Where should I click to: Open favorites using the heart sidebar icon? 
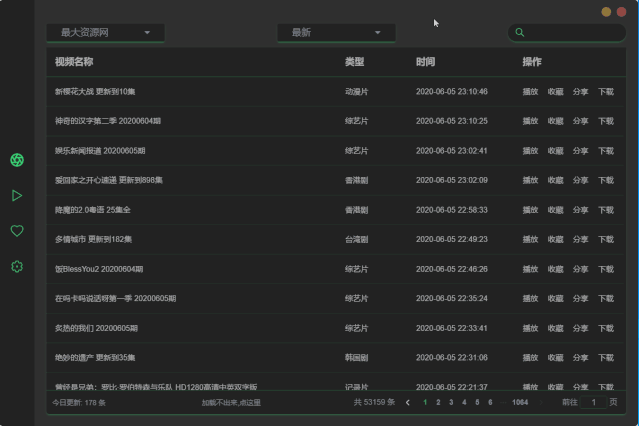click(17, 231)
